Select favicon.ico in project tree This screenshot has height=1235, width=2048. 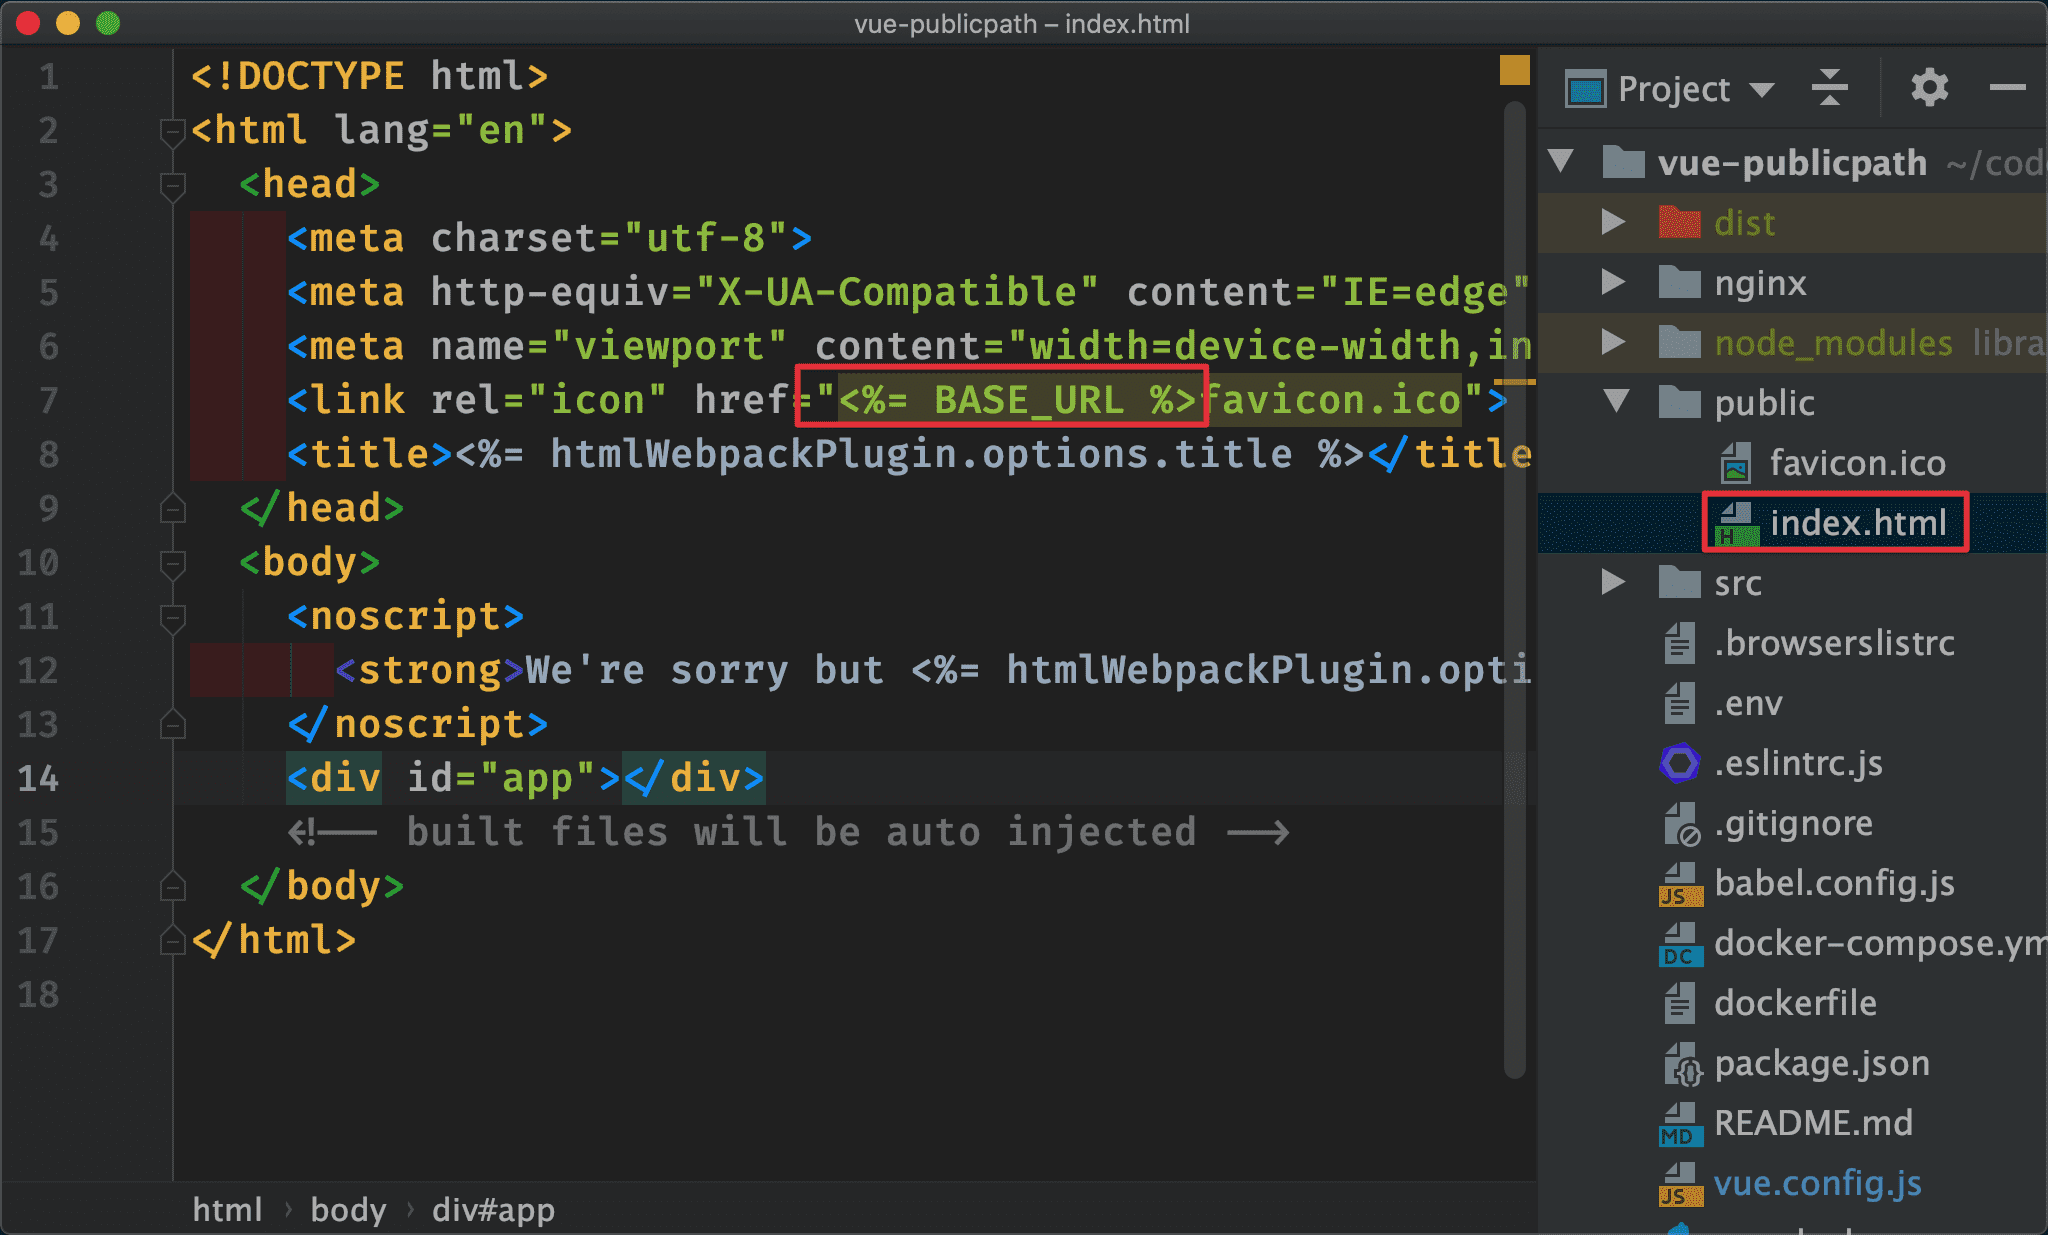click(x=1857, y=463)
